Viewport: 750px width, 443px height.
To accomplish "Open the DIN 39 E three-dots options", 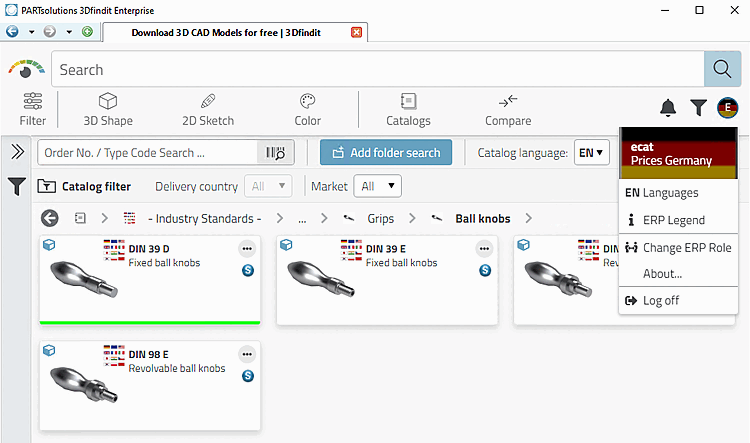I will [x=484, y=249].
